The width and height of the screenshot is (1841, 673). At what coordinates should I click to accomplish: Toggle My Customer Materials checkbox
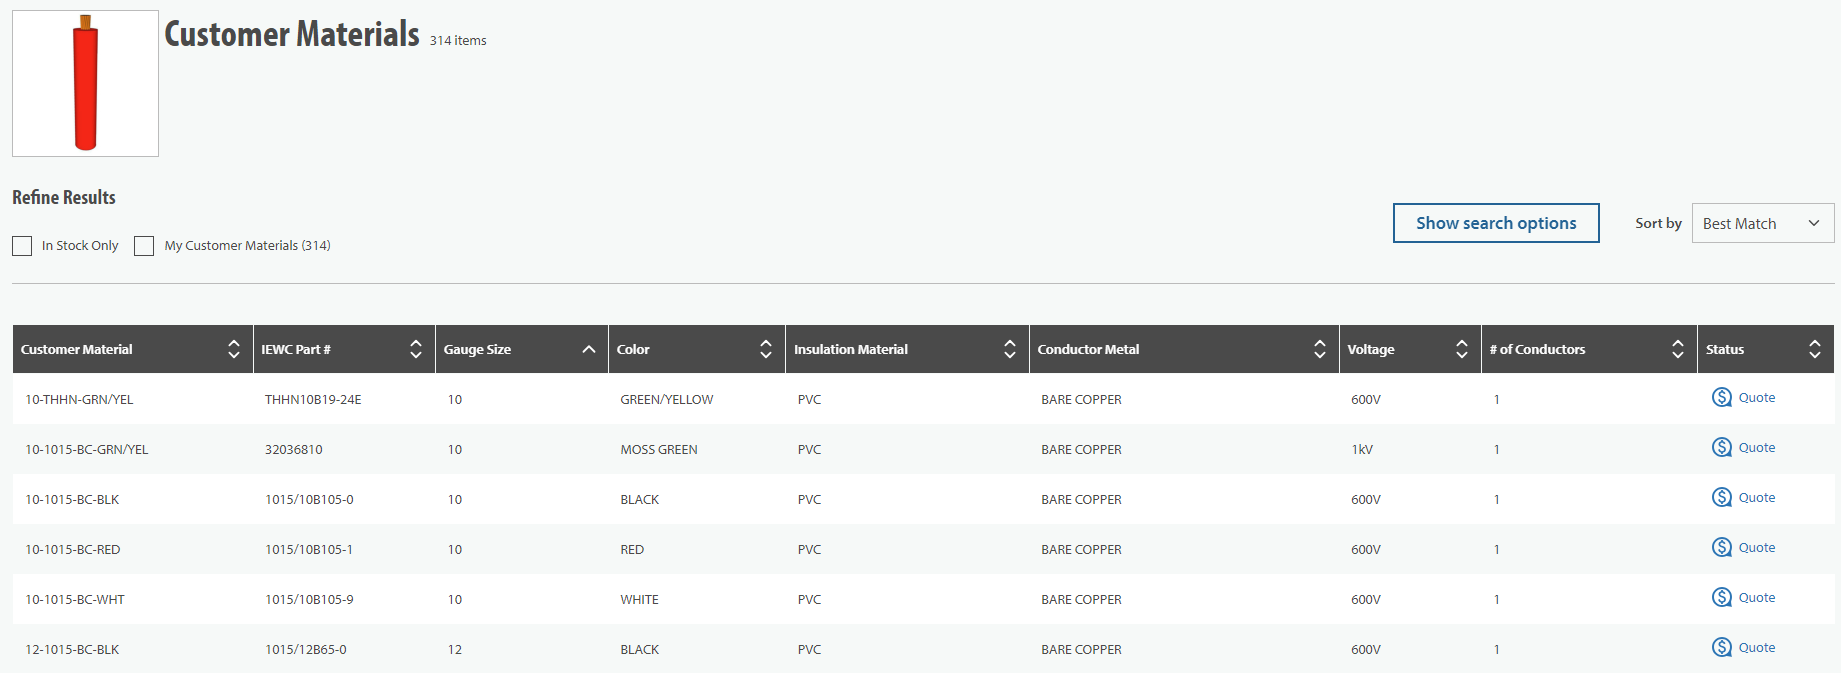(x=144, y=246)
